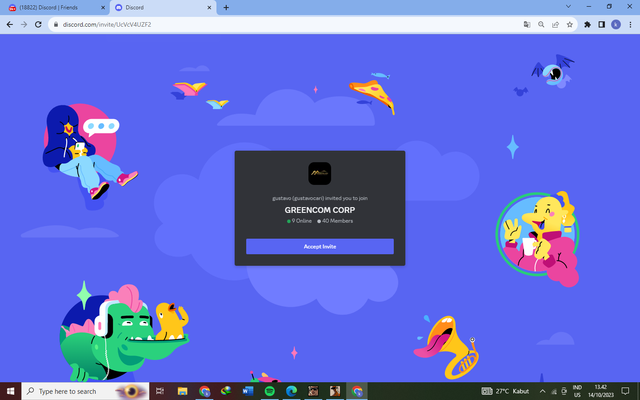Open the translate page icon
This screenshot has height=400, width=640.
click(527, 24)
